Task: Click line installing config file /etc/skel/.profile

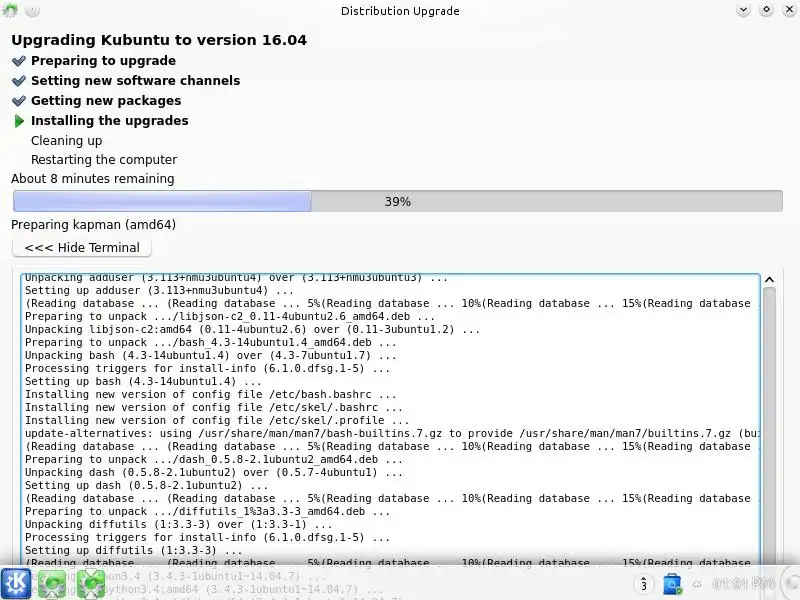Action: click(217, 420)
